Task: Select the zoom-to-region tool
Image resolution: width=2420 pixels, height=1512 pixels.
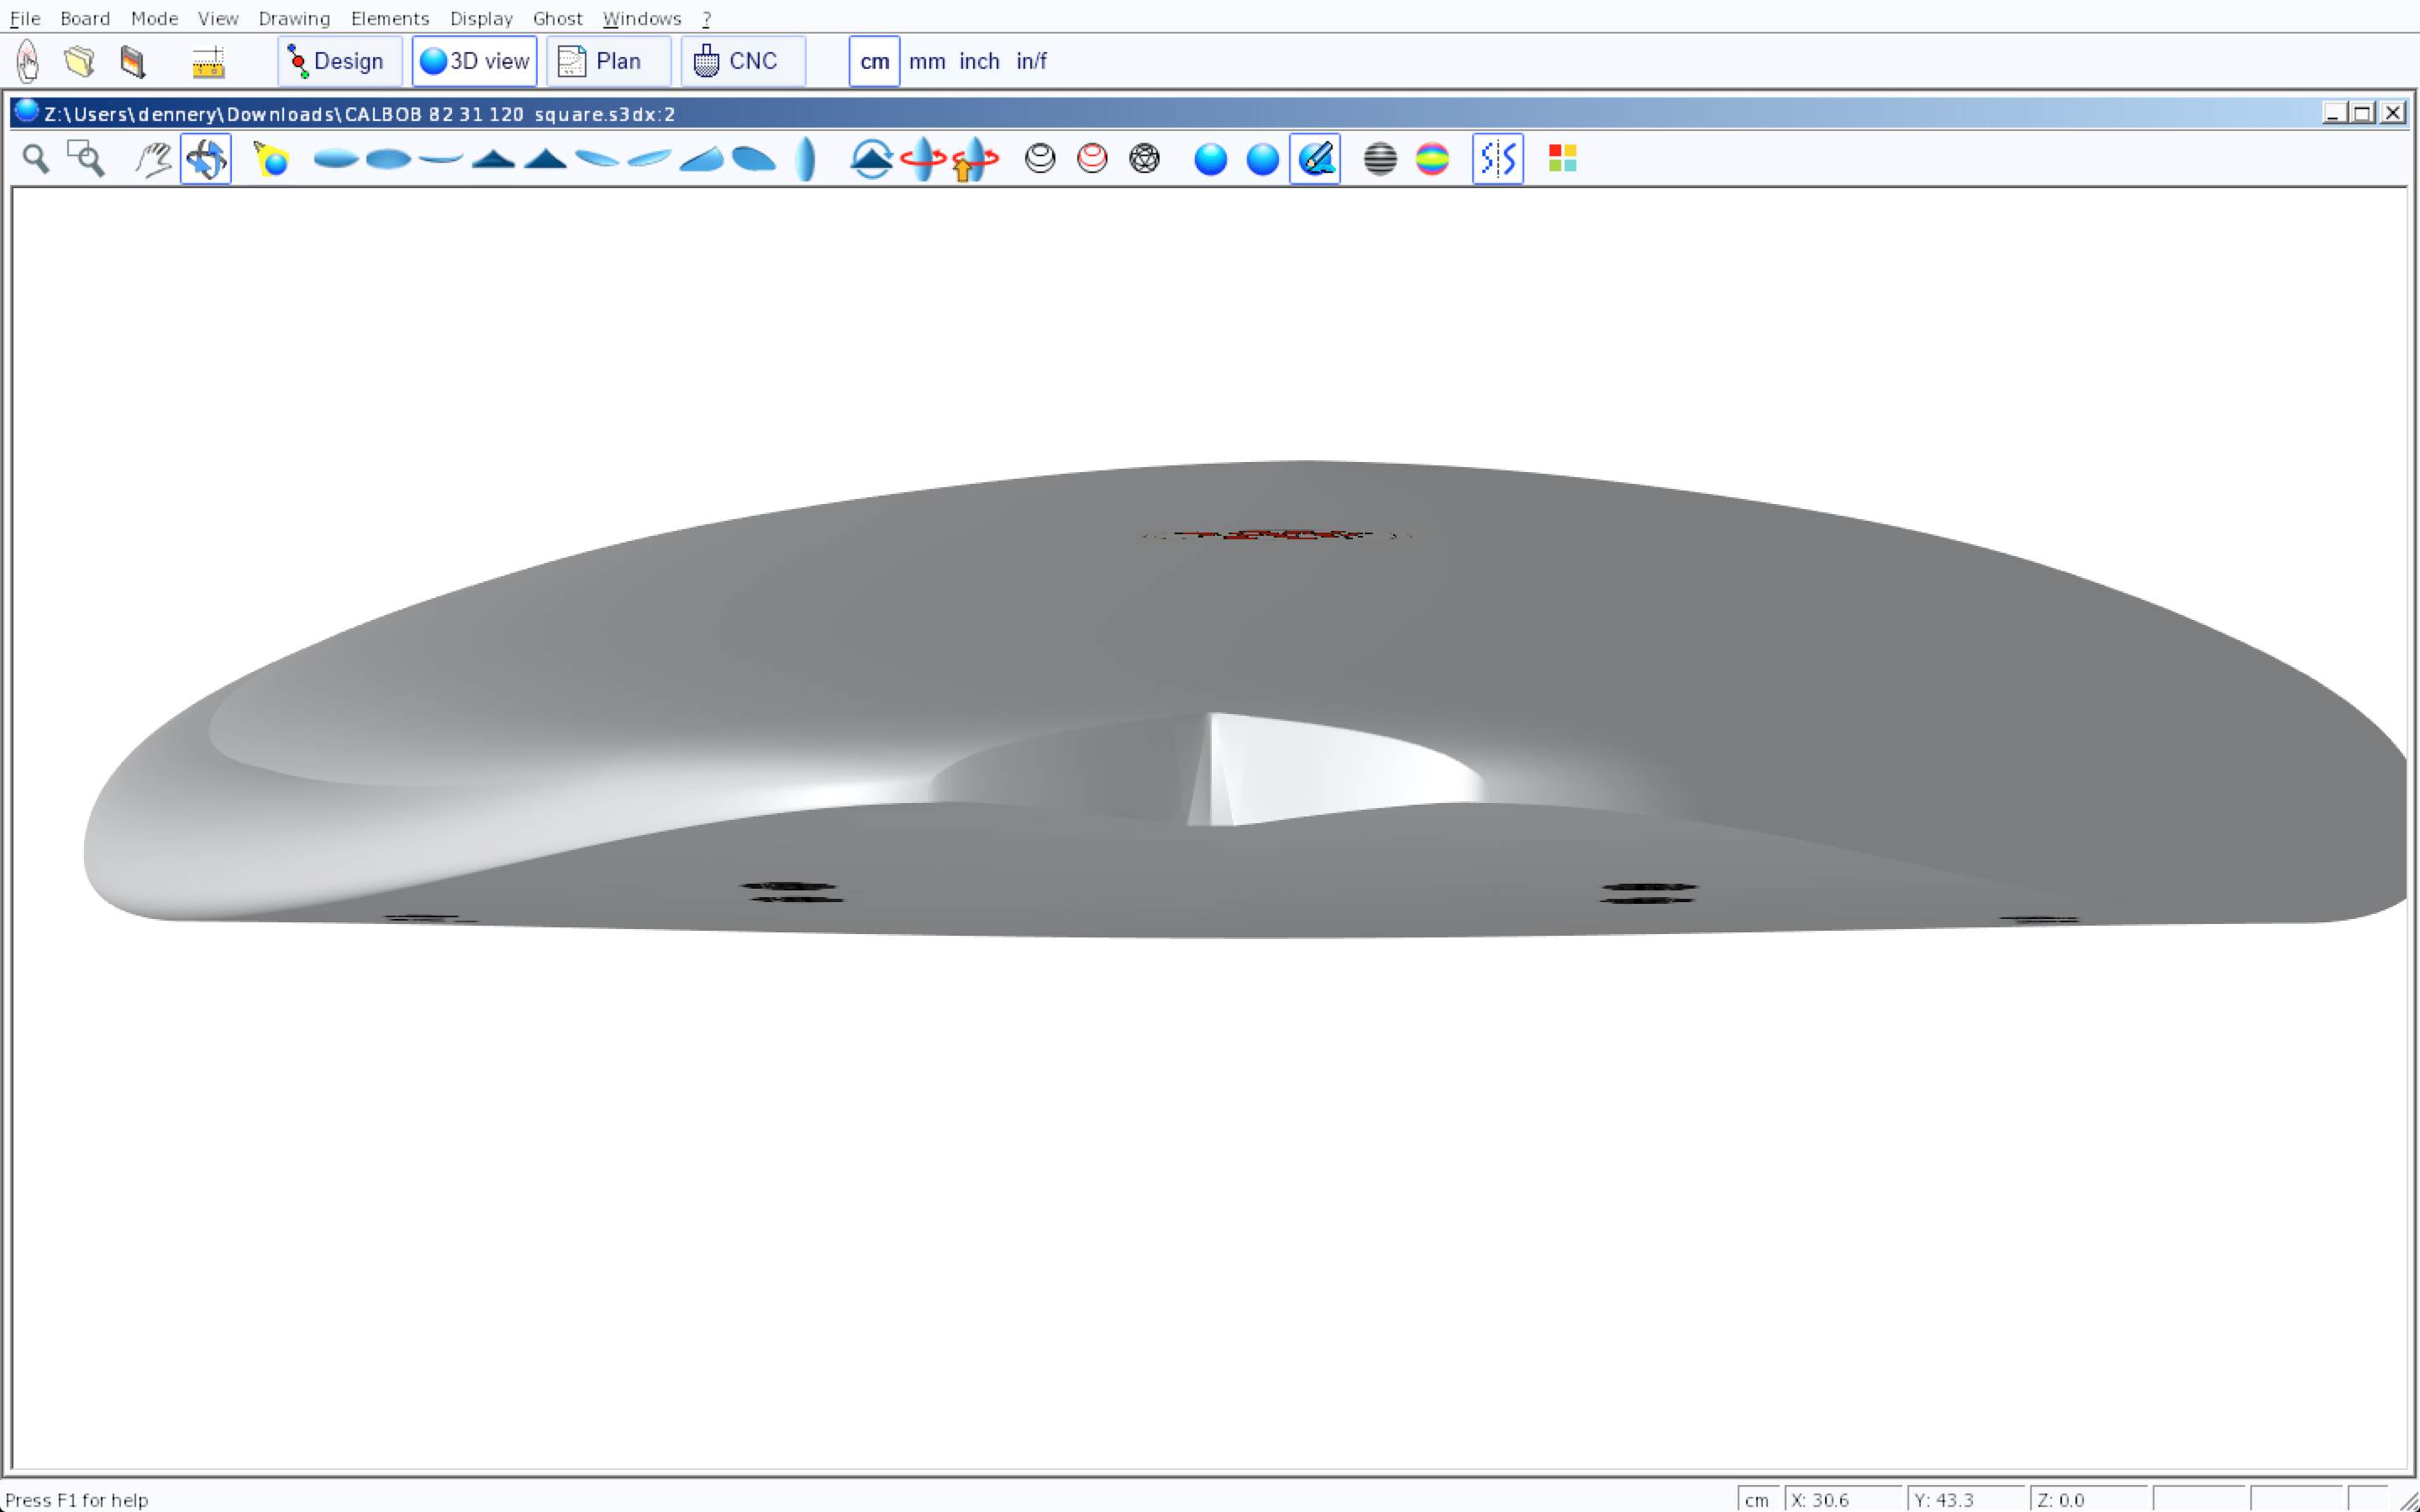Action: tap(86, 159)
